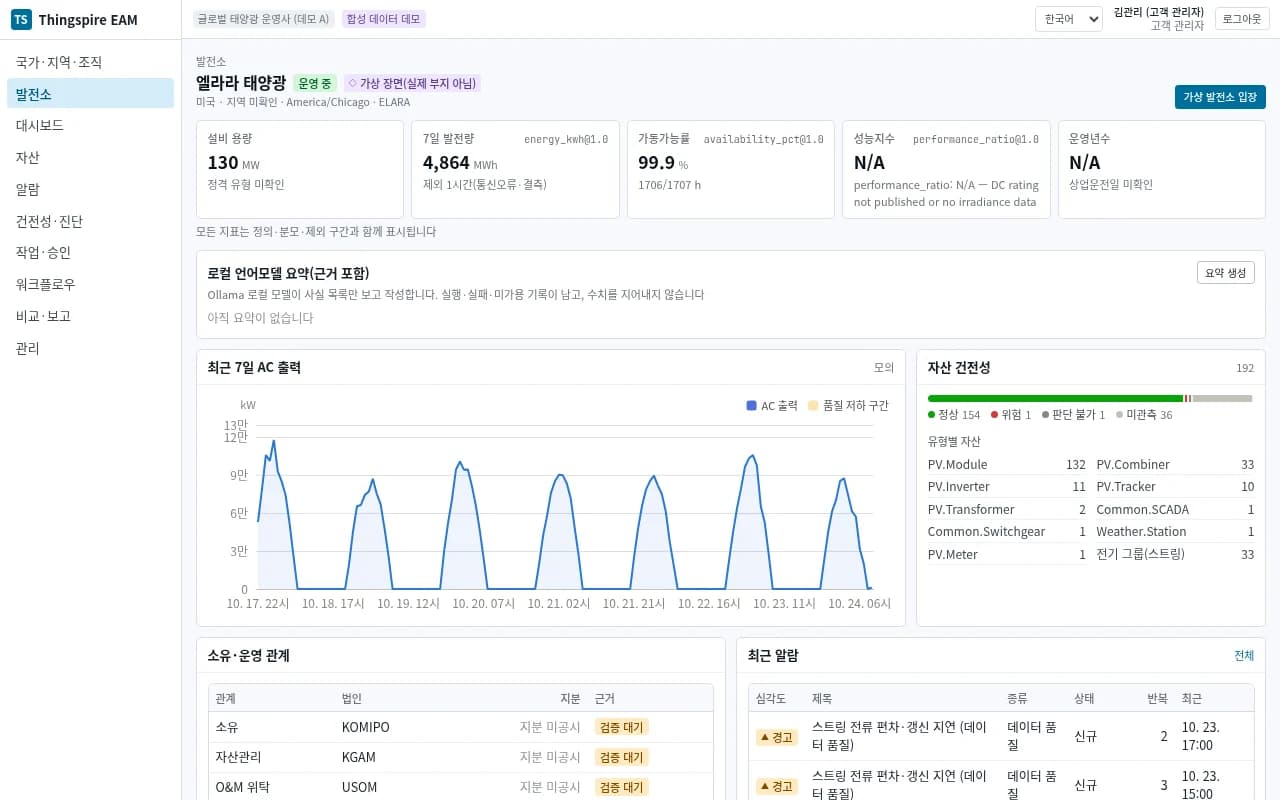Click the 가상 장면(실제 부지 아님) badge
Image resolution: width=1280 pixels, height=800 pixels.
[412, 84]
